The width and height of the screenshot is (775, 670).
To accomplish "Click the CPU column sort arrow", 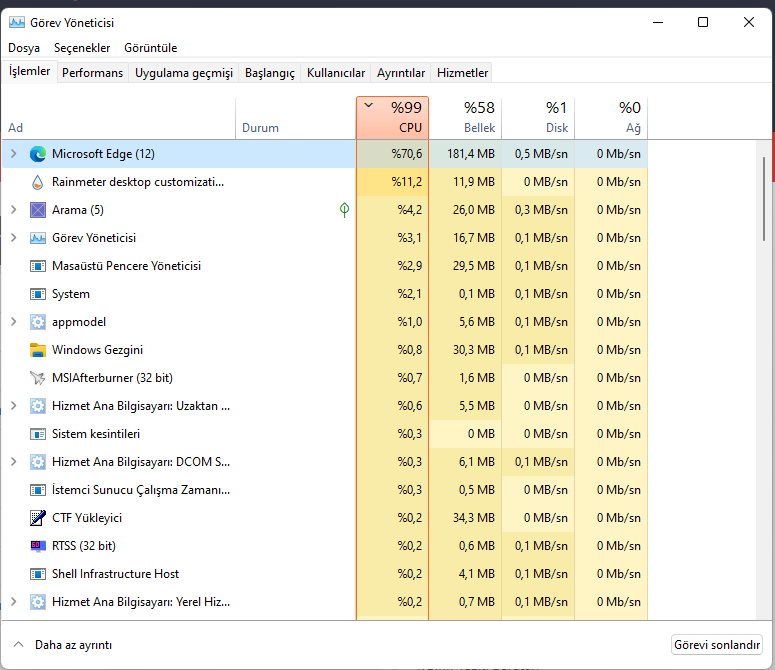I will (x=368, y=105).
